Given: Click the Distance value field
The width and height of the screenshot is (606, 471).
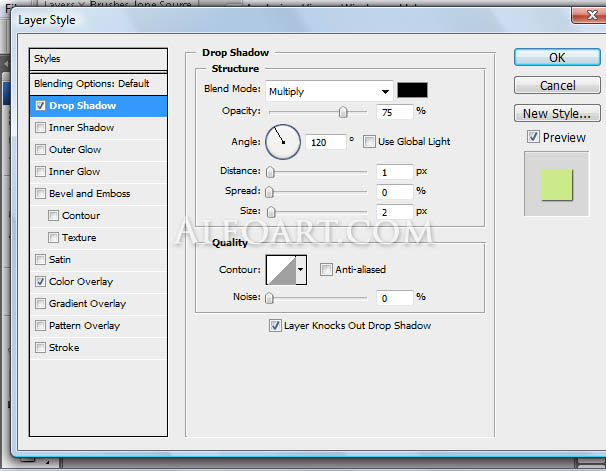Looking at the screenshot, I should click(x=395, y=172).
